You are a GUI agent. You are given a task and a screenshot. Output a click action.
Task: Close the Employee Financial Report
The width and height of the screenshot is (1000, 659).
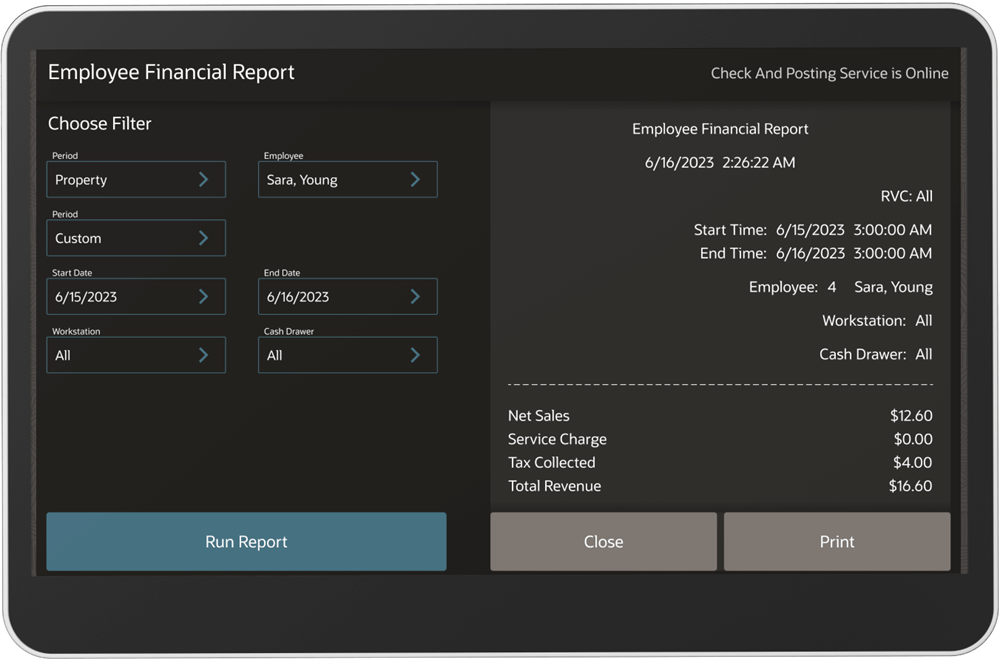[603, 542]
